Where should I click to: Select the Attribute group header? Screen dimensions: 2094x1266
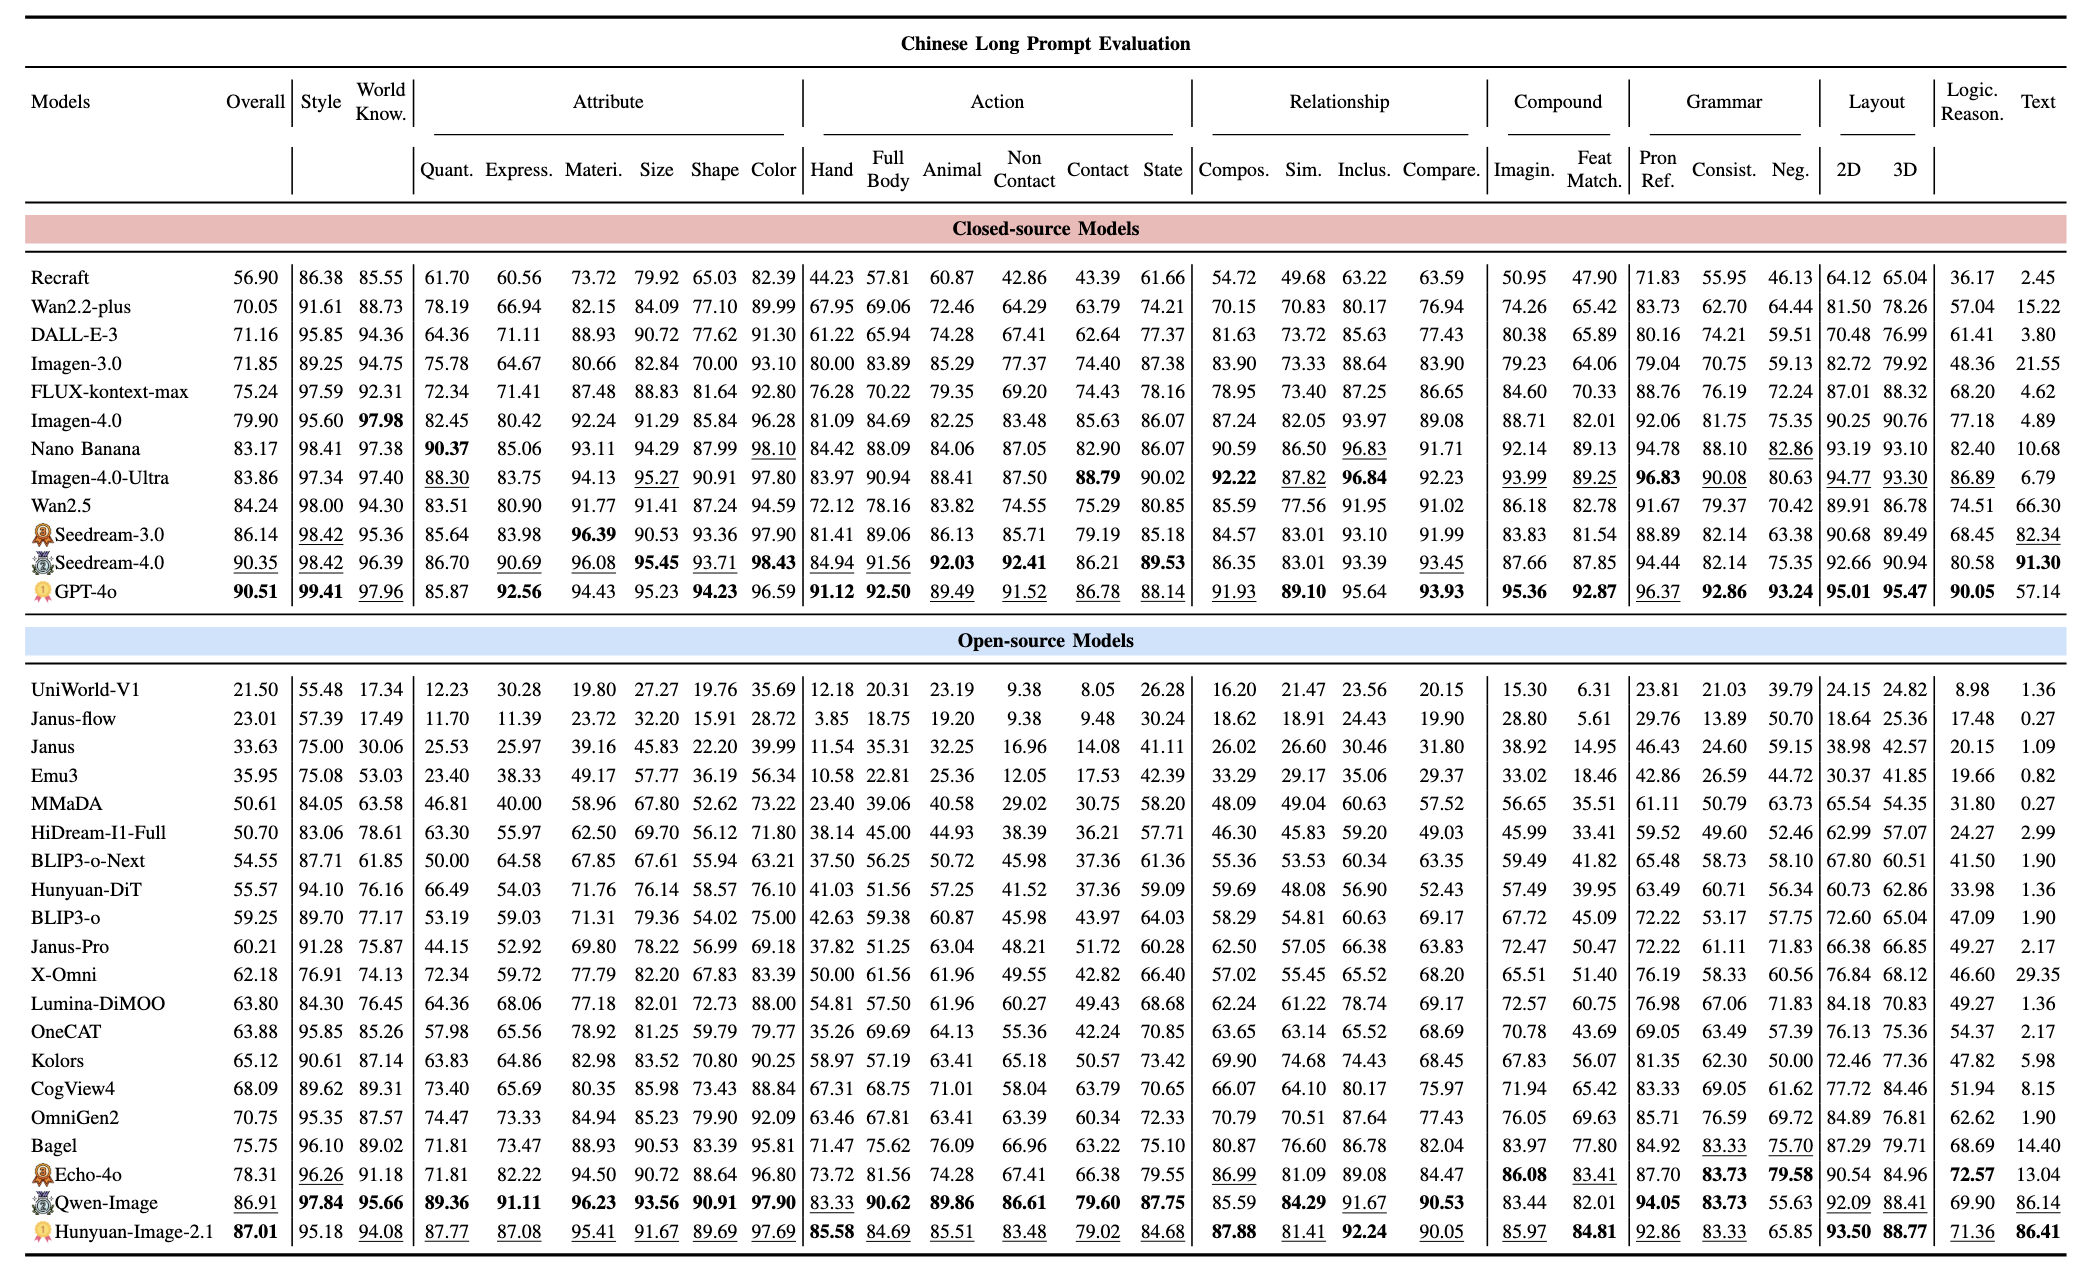pyautogui.click(x=607, y=102)
